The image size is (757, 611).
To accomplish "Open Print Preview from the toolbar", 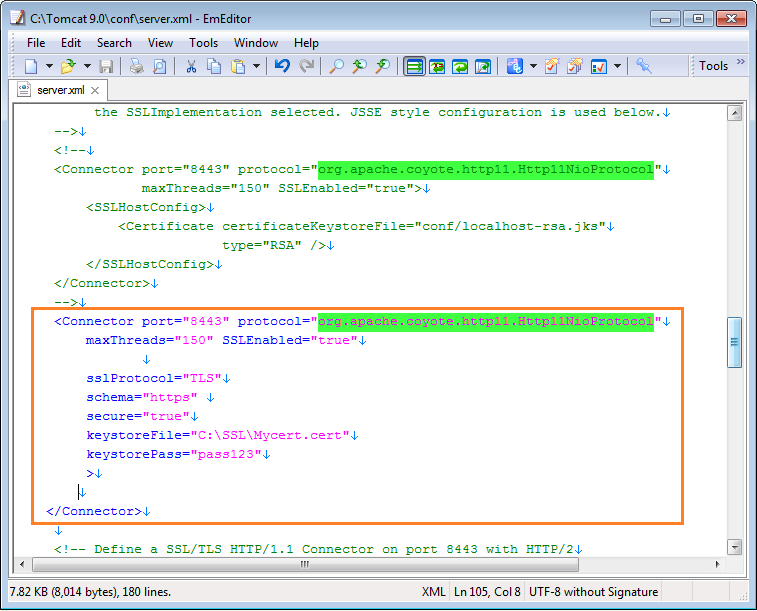I will click(x=159, y=66).
